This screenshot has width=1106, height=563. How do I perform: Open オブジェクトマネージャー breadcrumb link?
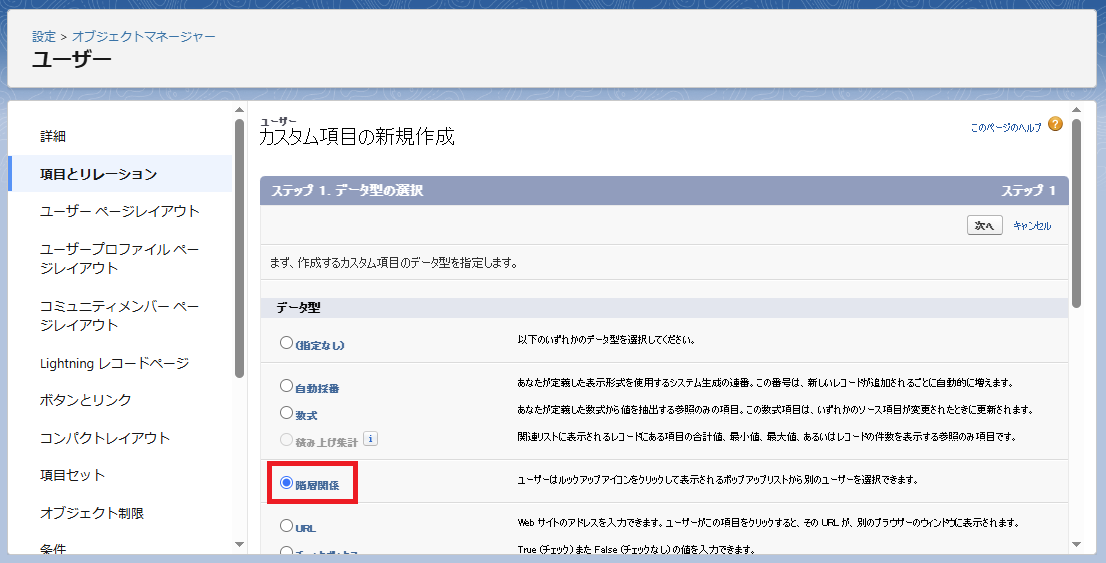[143, 36]
